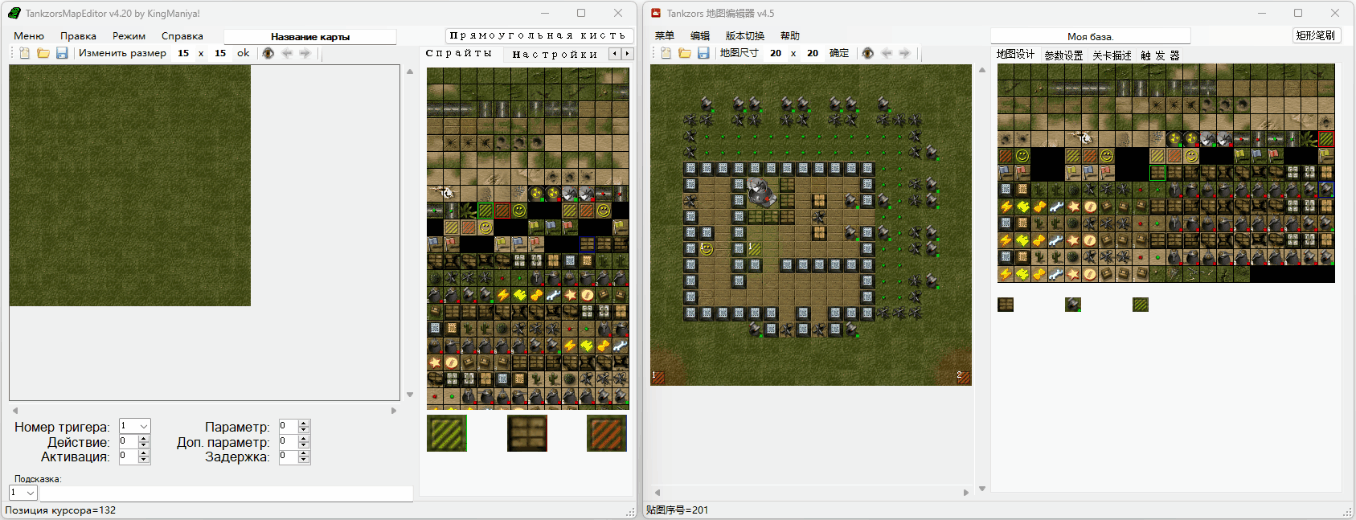Click the player 1 spawn marker on map
The image size is (1356, 520).
tap(658, 377)
